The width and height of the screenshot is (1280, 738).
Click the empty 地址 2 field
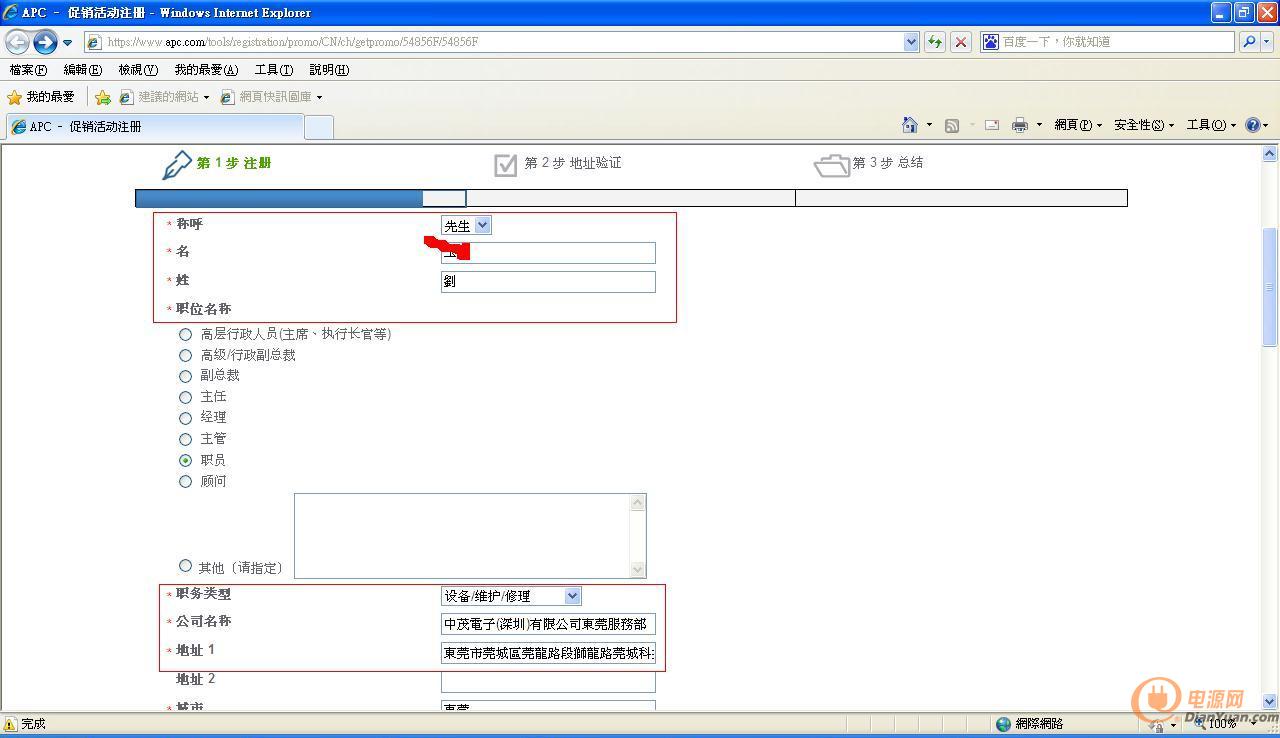click(x=548, y=682)
